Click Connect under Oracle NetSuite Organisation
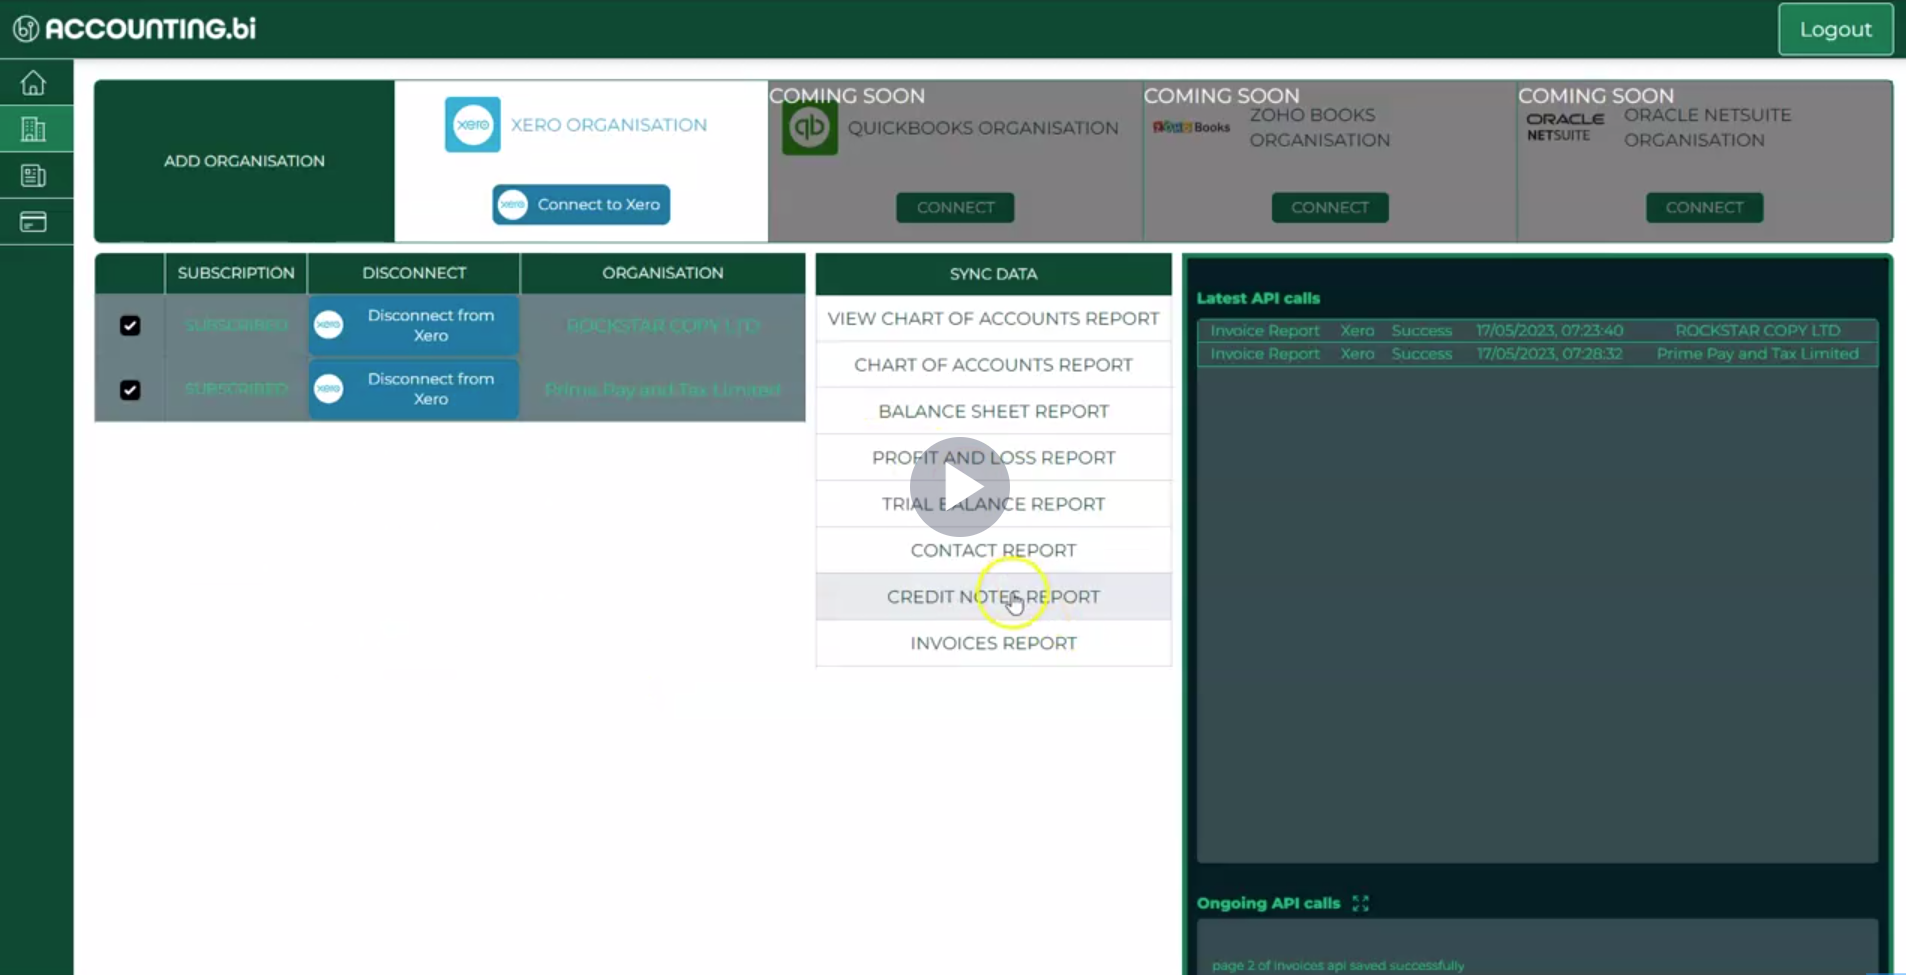Screen dimensions: 1906x975 (x=1702, y=207)
